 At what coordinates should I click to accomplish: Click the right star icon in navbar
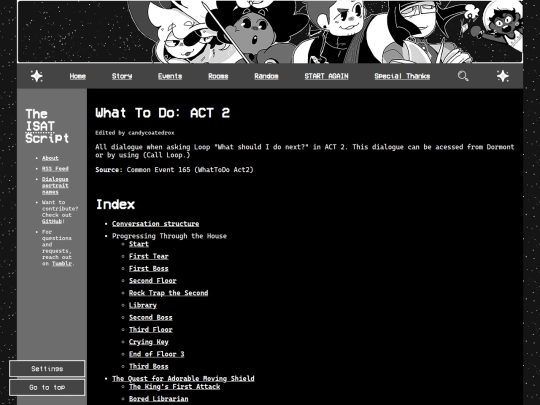click(x=503, y=76)
